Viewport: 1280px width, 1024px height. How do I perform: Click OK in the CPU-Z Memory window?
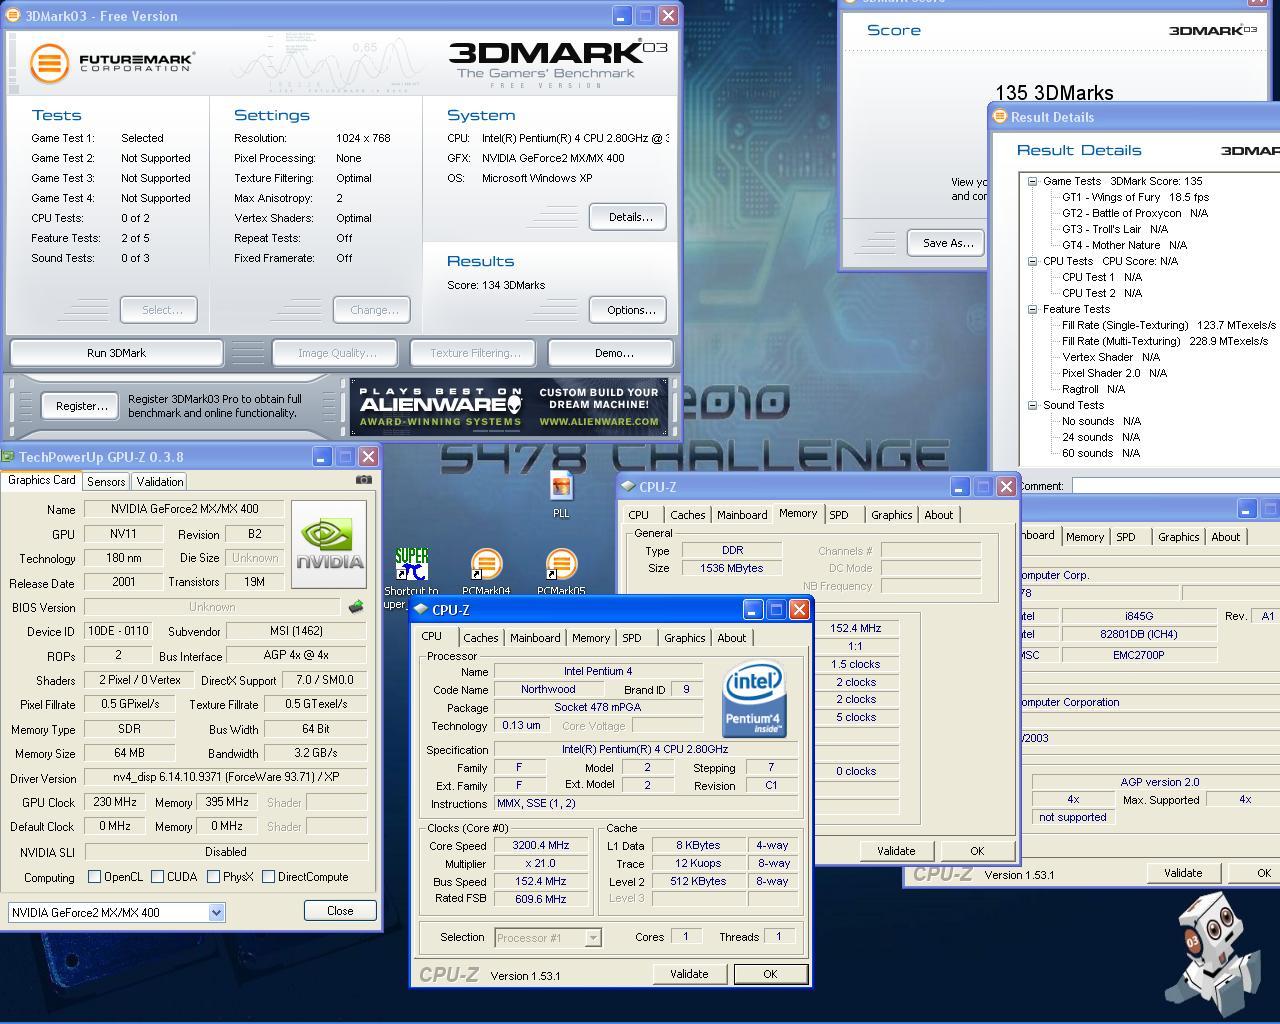pos(977,851)
